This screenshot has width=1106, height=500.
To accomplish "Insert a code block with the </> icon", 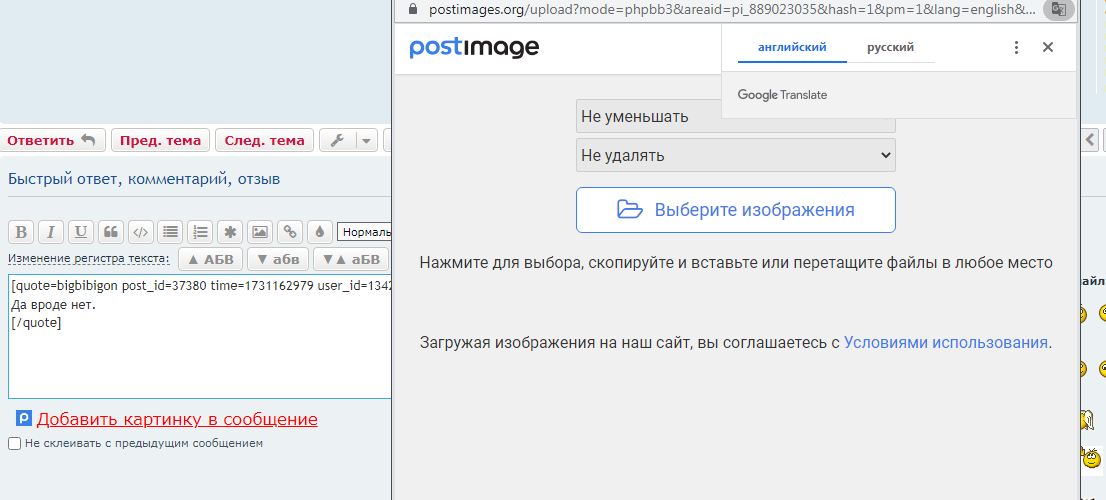I will [x=140, y=232].
